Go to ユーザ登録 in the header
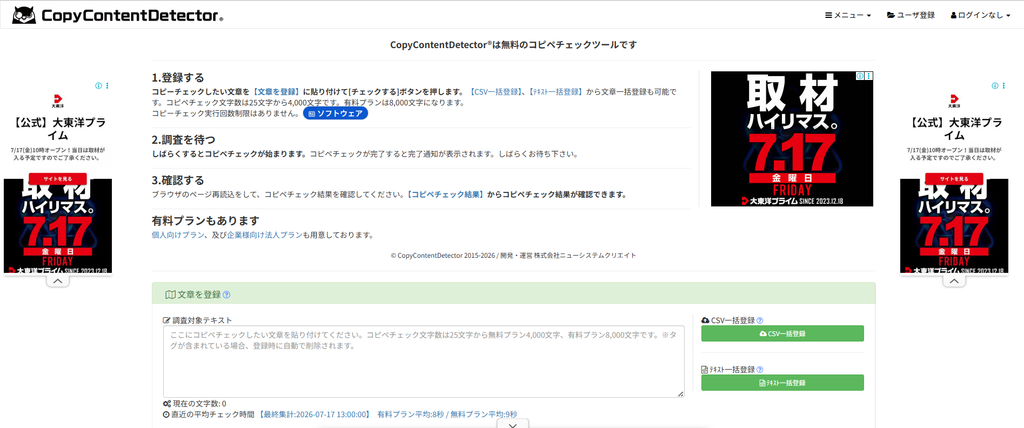The image size is (1024, 428). coord(910,15)
